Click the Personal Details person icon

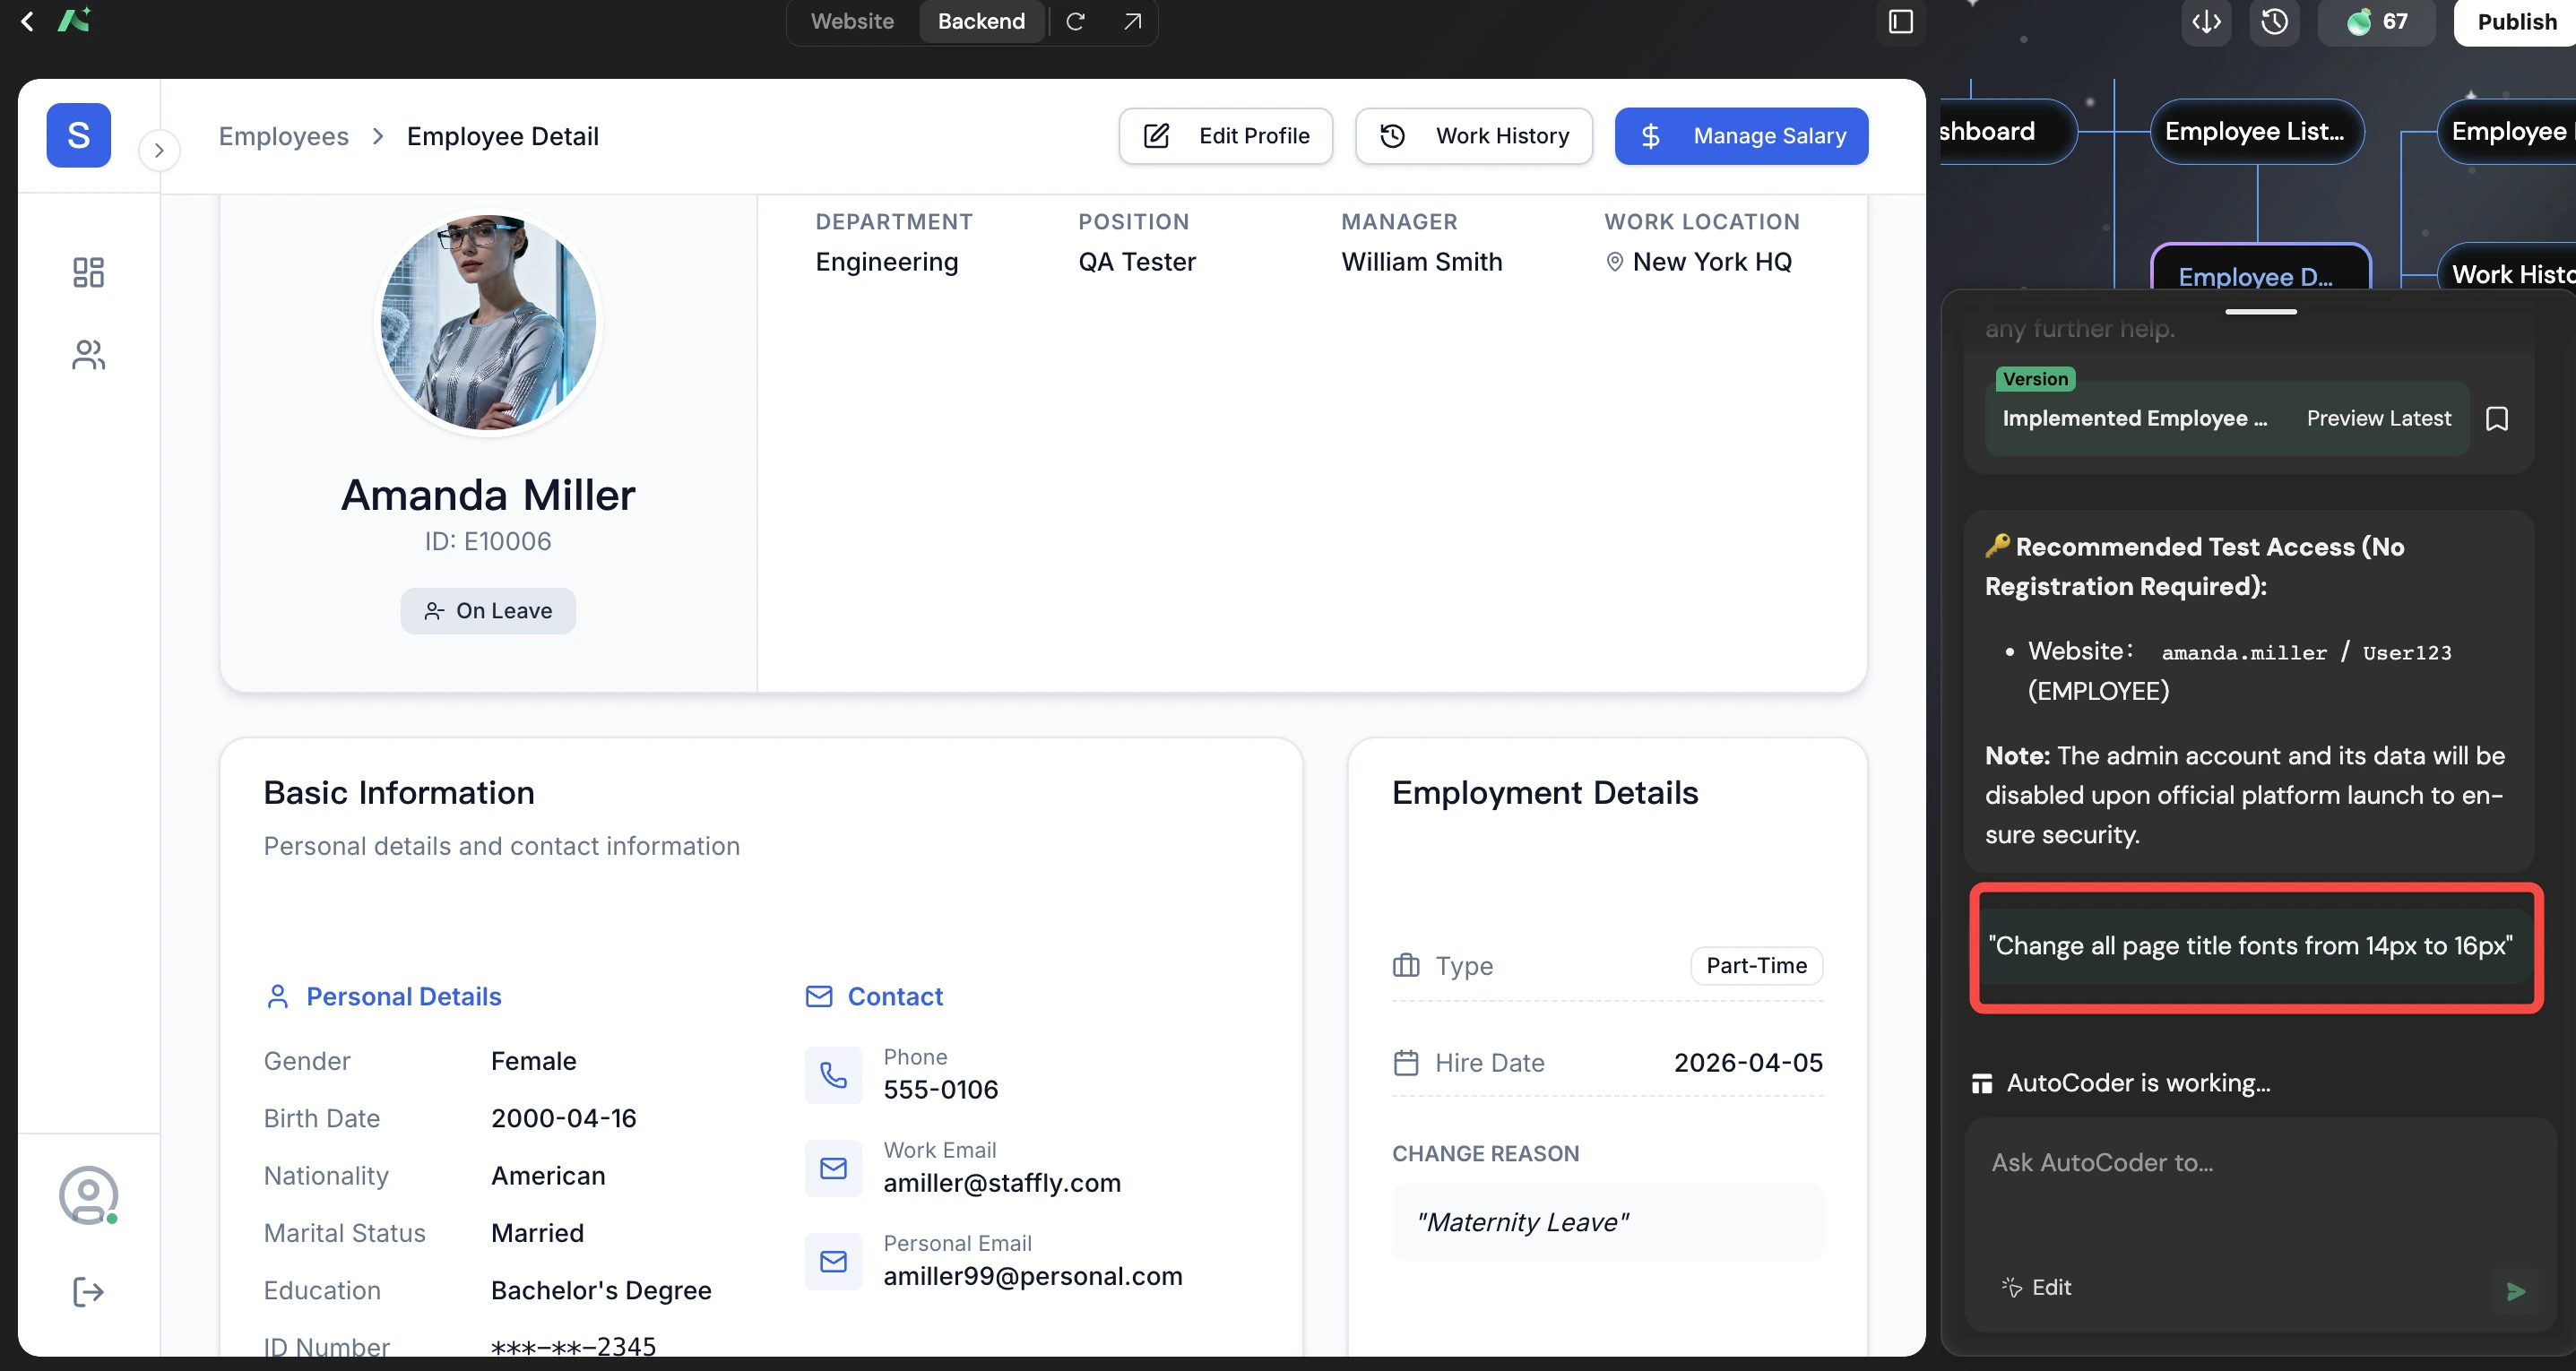coord(278,996)
